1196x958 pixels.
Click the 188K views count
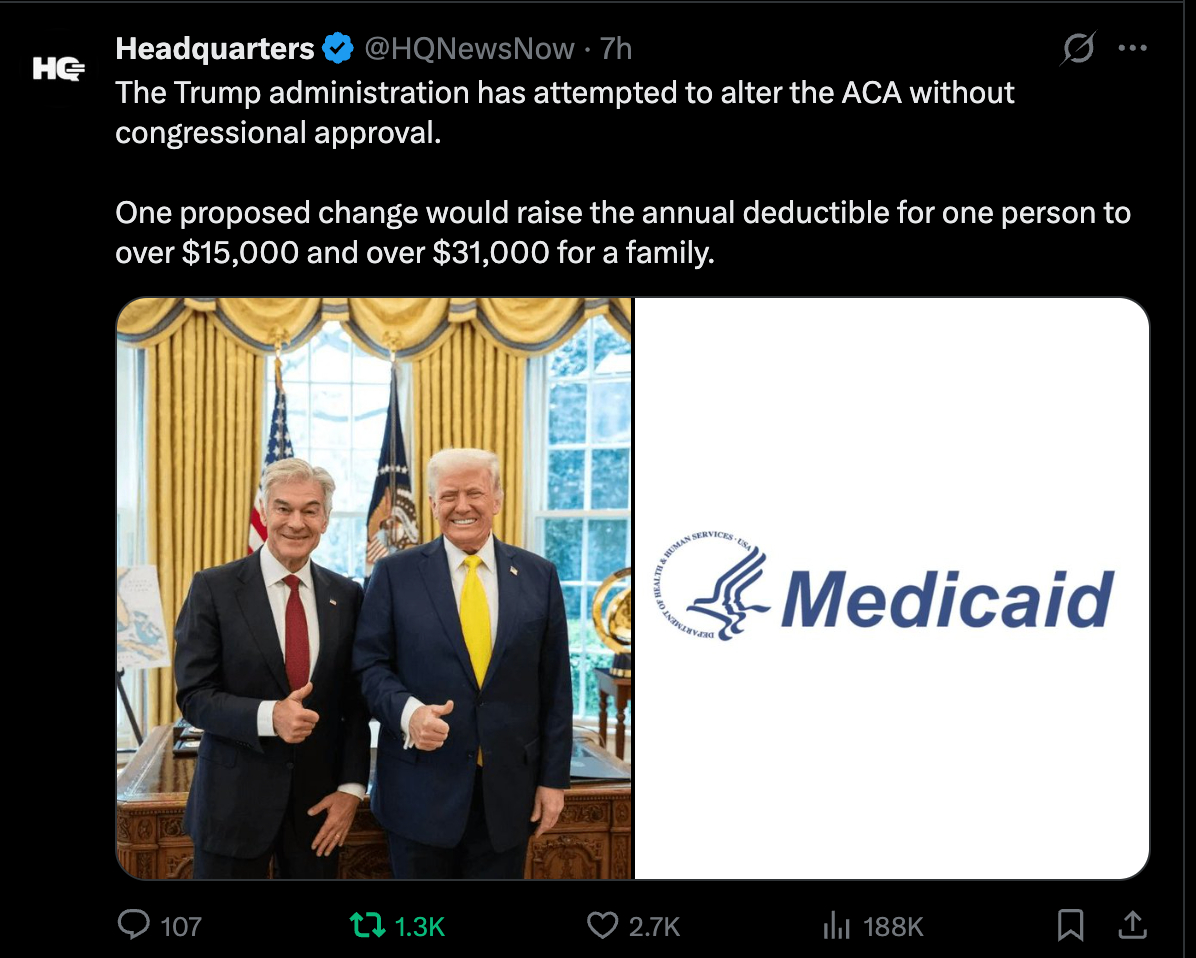click(893, 927)
